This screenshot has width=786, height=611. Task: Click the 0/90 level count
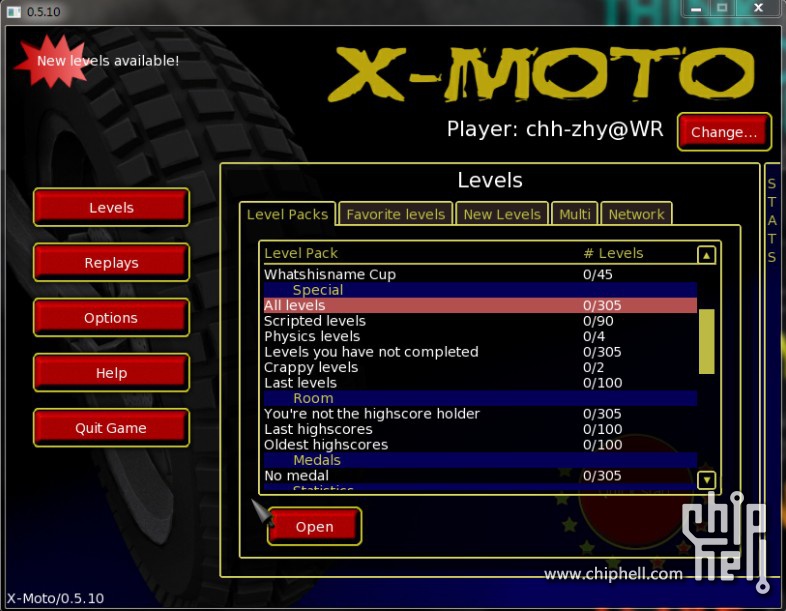(x=598, y=321)
